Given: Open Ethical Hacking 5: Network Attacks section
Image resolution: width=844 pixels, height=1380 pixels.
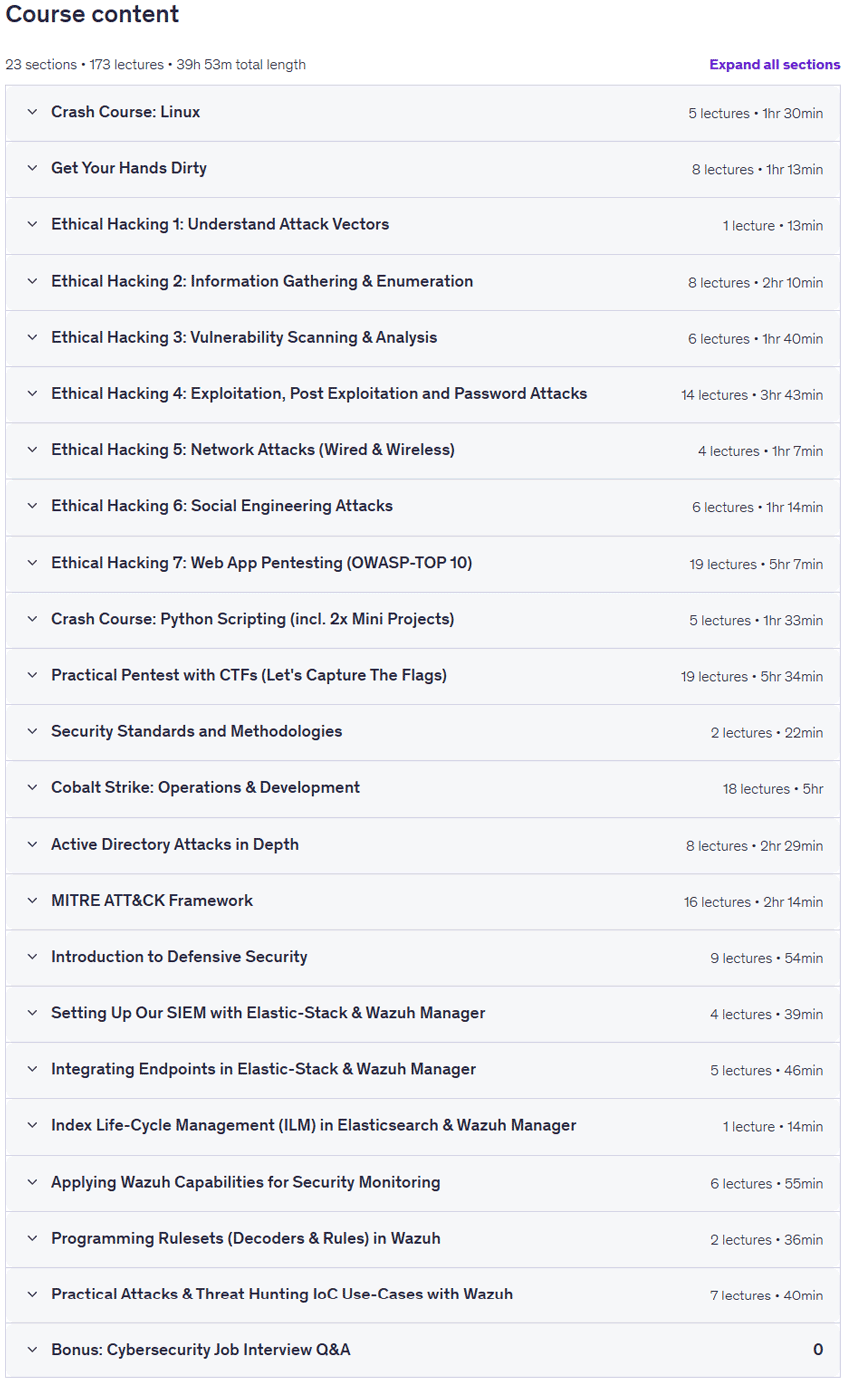Looking at the screenshot, I should 422,450.
